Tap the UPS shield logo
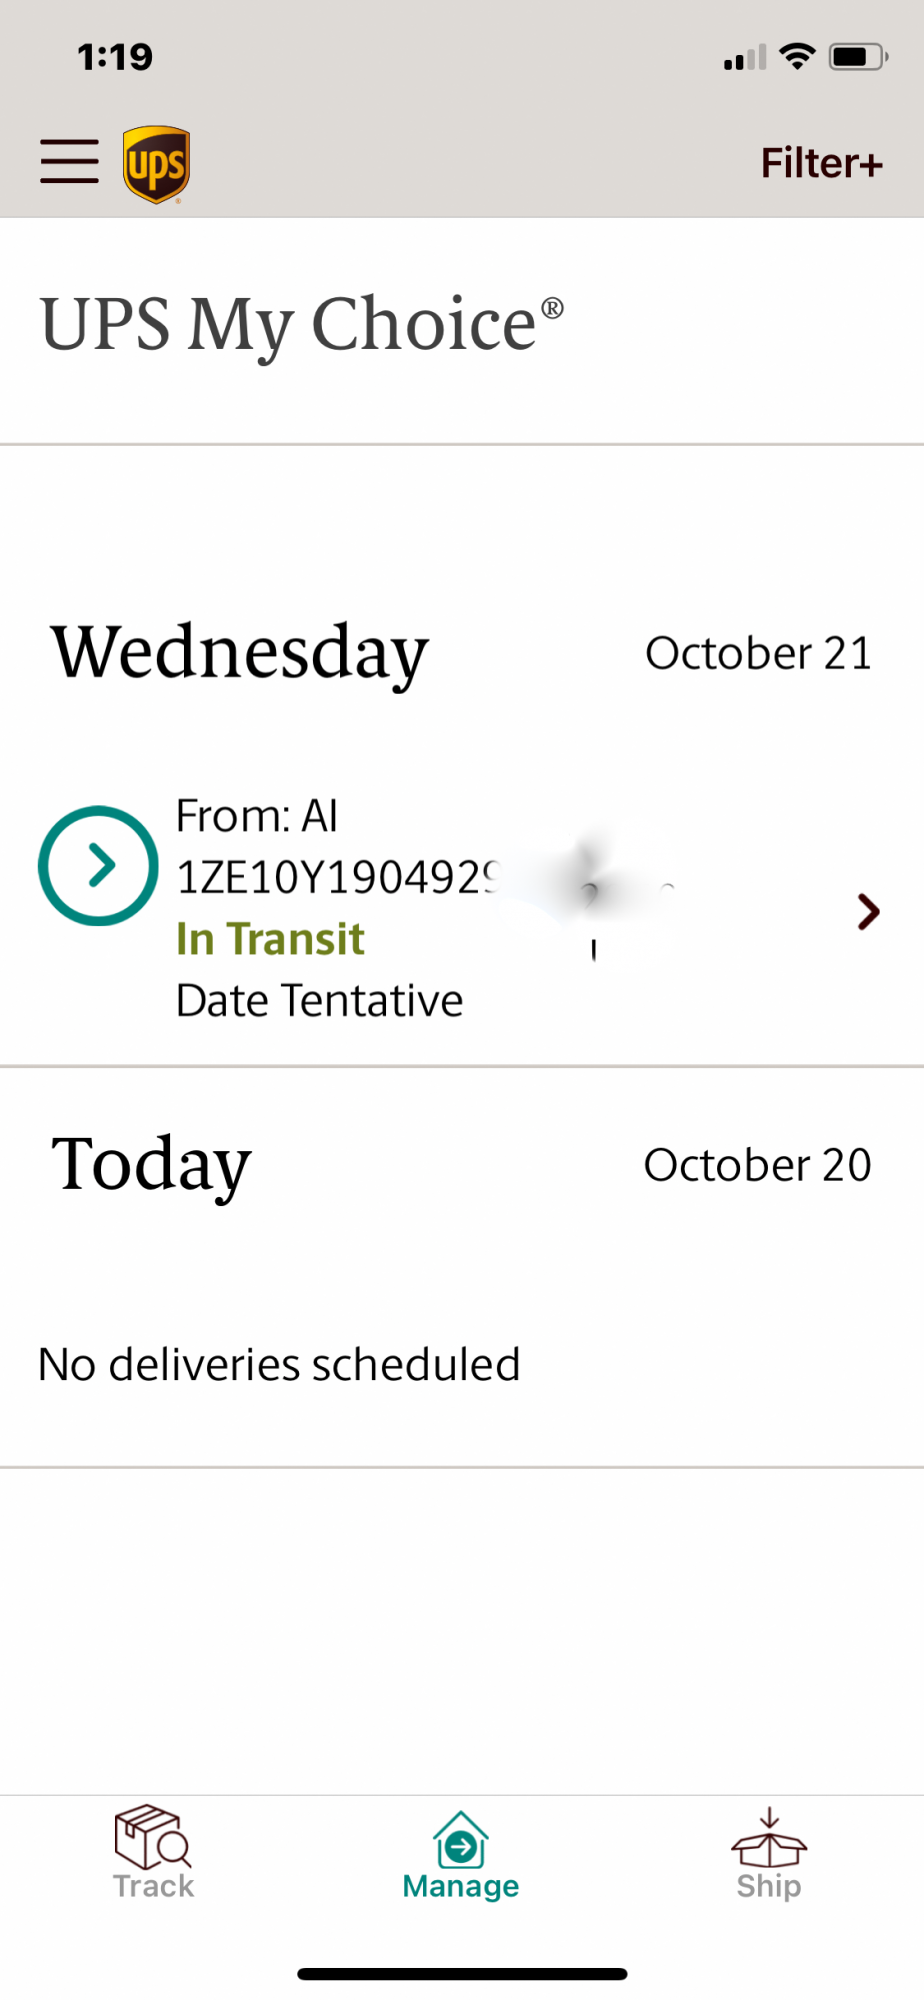The image size is (924, 2000). [x=156, y=164]
